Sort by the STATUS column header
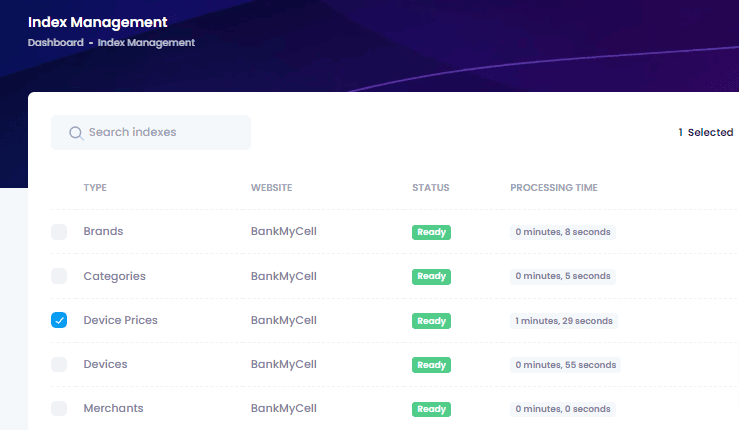739x430 pixels. [431, 188]
